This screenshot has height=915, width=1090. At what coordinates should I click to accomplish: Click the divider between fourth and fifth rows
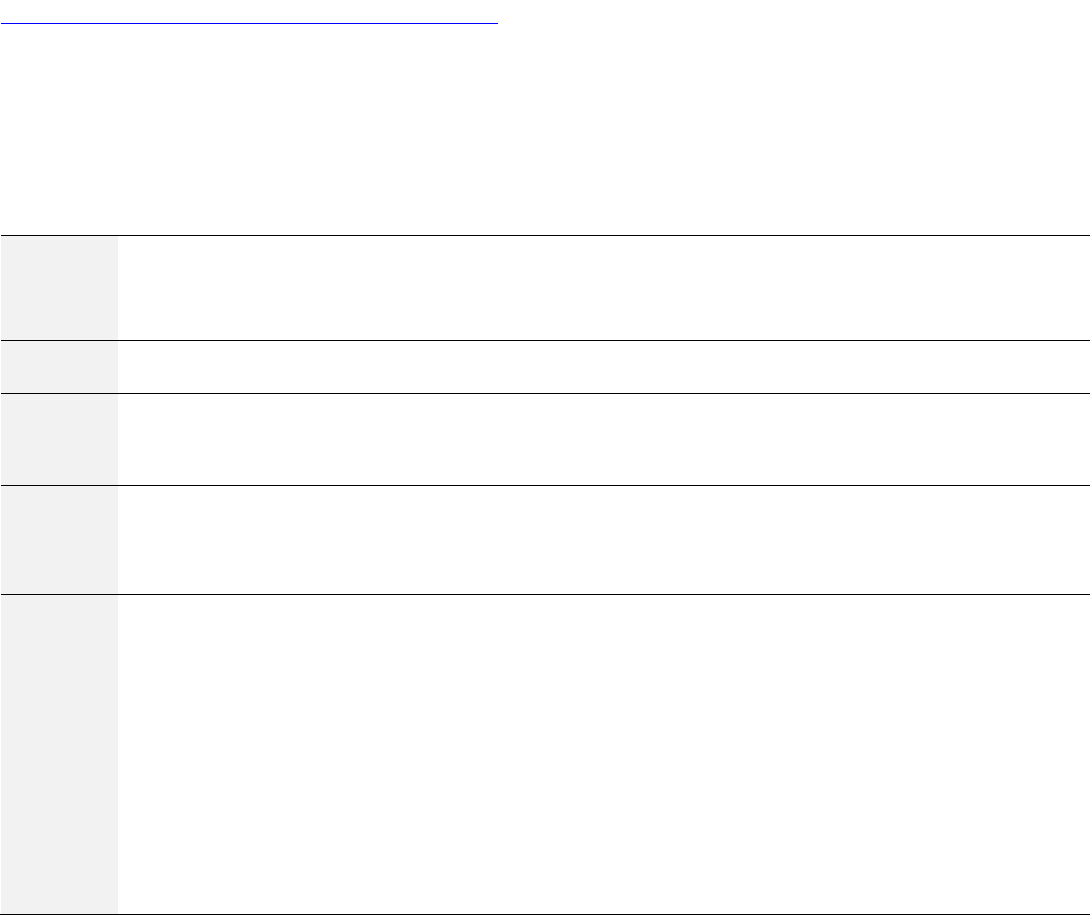coord(544,595)
